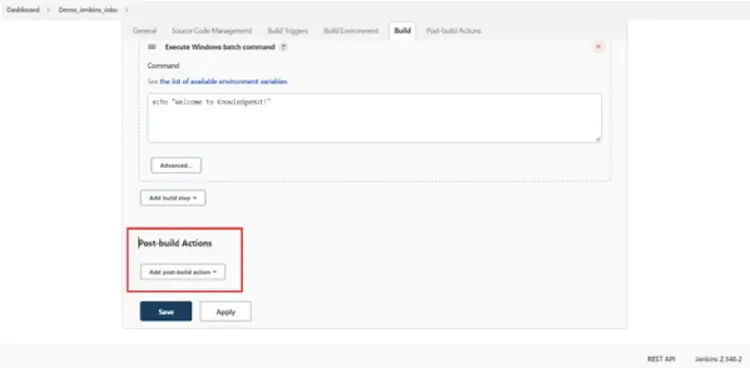Go to the Post-build Actions tab
Viewport: 750px width, 368px height.
(x=453, y=31)
